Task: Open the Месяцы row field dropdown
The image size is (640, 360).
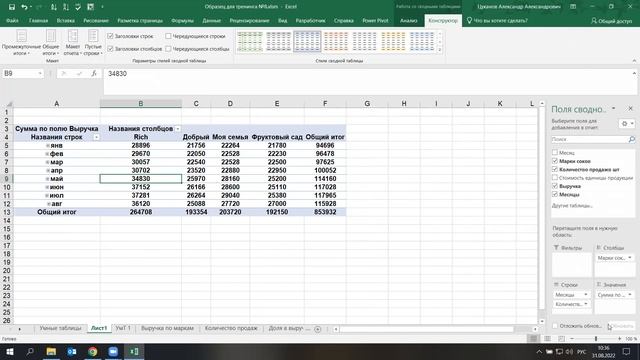Action: (x=586, y=295)
